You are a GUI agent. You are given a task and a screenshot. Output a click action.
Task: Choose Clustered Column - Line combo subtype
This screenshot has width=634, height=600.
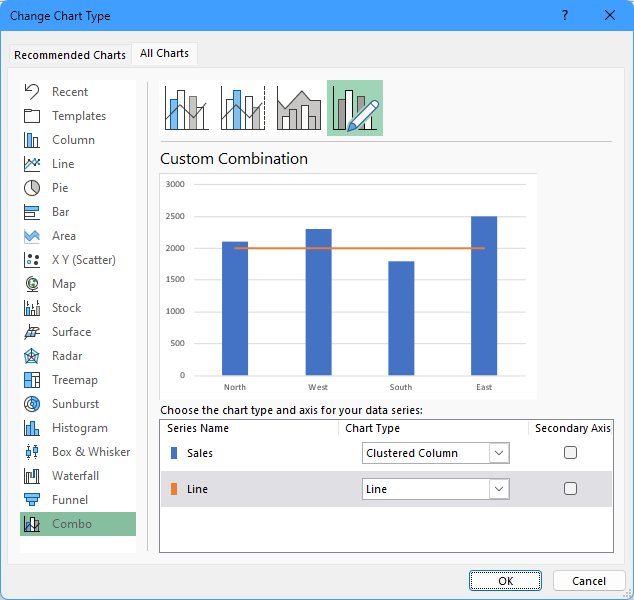coord(187,108)
